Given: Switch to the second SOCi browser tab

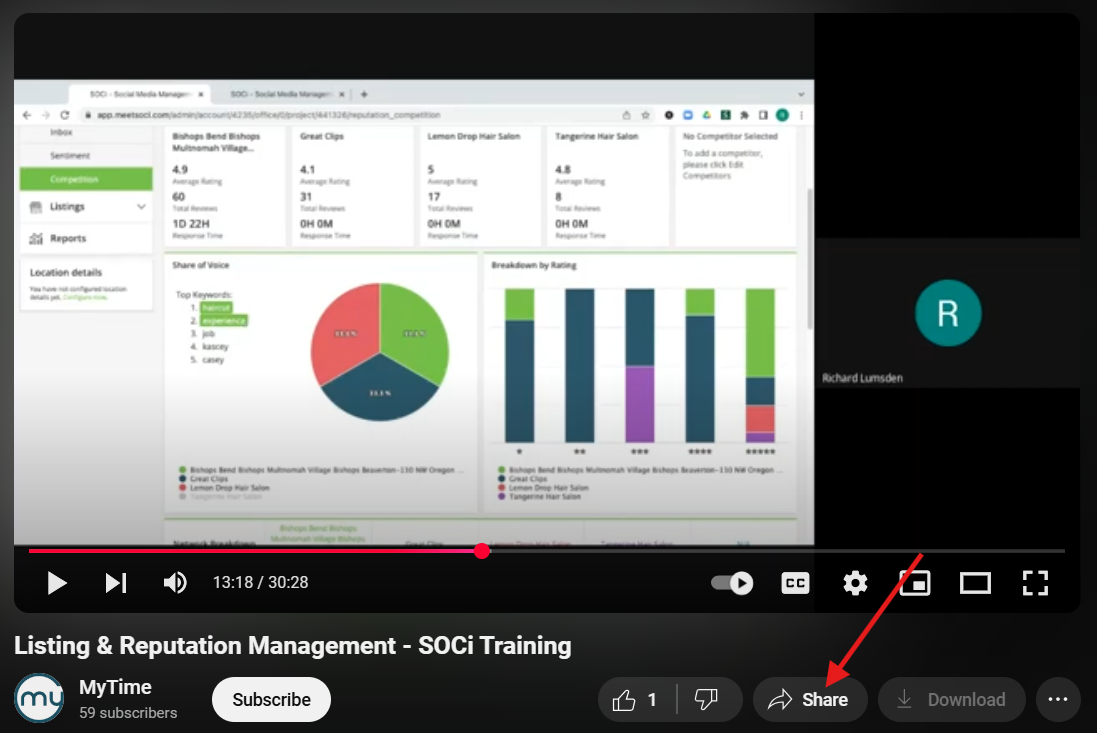Looking at the screenshot, I should pos(282,94).
